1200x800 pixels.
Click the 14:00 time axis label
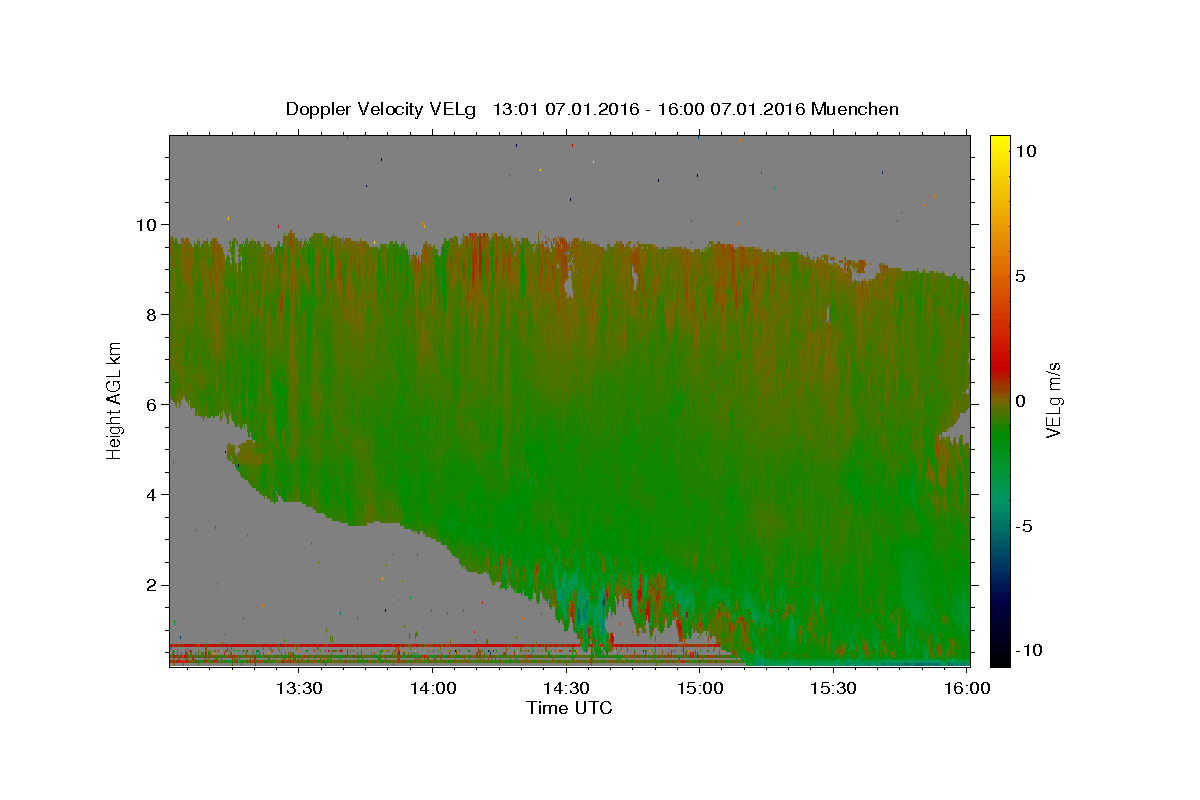[x=433, y=688]
